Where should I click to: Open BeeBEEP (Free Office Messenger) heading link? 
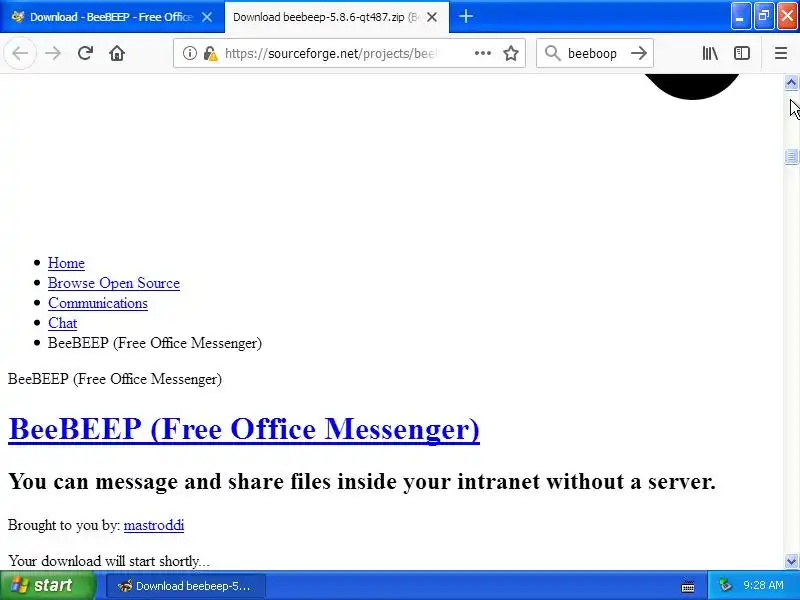(x=244, y=429)
